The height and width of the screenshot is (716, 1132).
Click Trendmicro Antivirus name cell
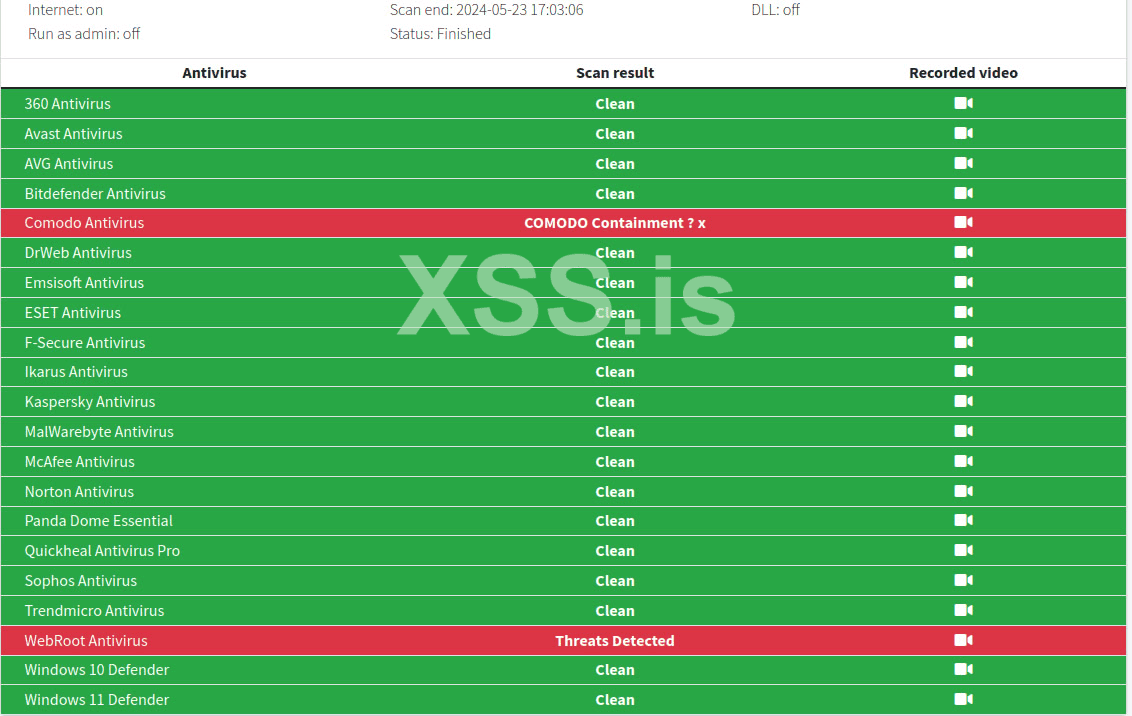[x=95, y=611]
